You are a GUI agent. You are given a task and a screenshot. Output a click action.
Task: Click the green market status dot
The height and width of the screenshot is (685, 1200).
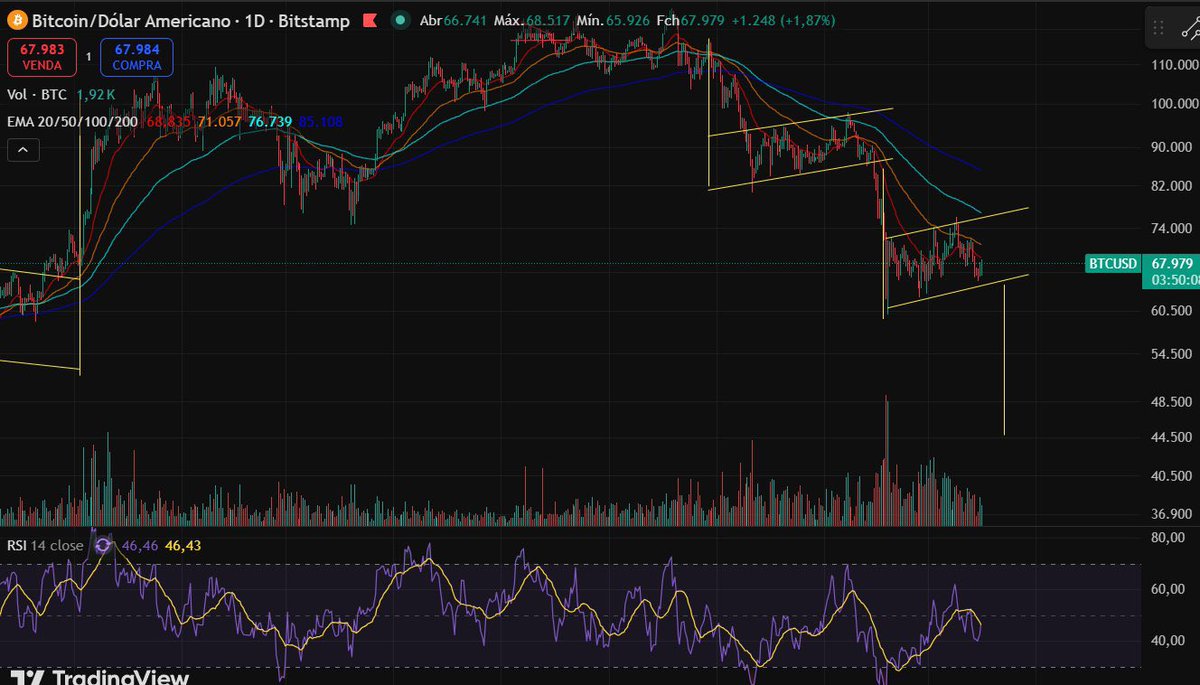400,20
